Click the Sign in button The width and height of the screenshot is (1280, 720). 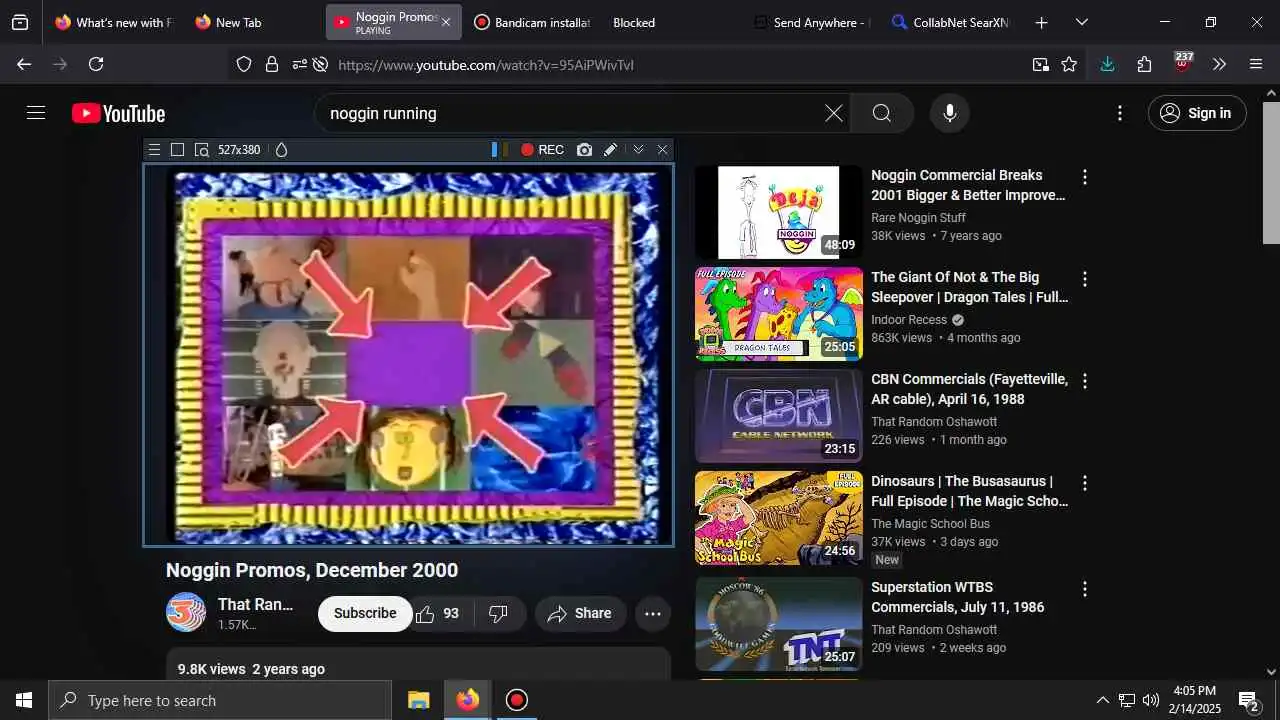pyautogui.click(x=1197, y=113)
